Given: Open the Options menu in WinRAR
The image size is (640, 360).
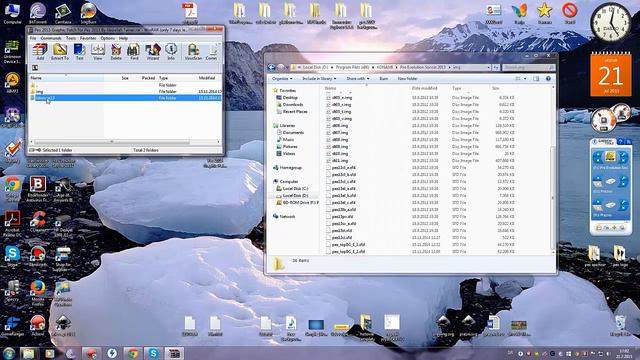Looking at the screenshot, I should point(107,38).
